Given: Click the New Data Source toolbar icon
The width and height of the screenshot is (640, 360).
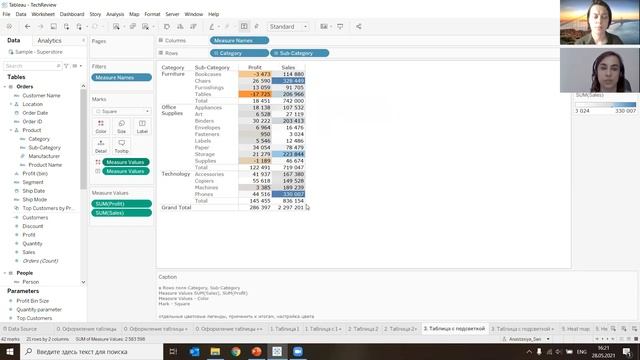Looking at the screenshot, I should click(66, 27).
